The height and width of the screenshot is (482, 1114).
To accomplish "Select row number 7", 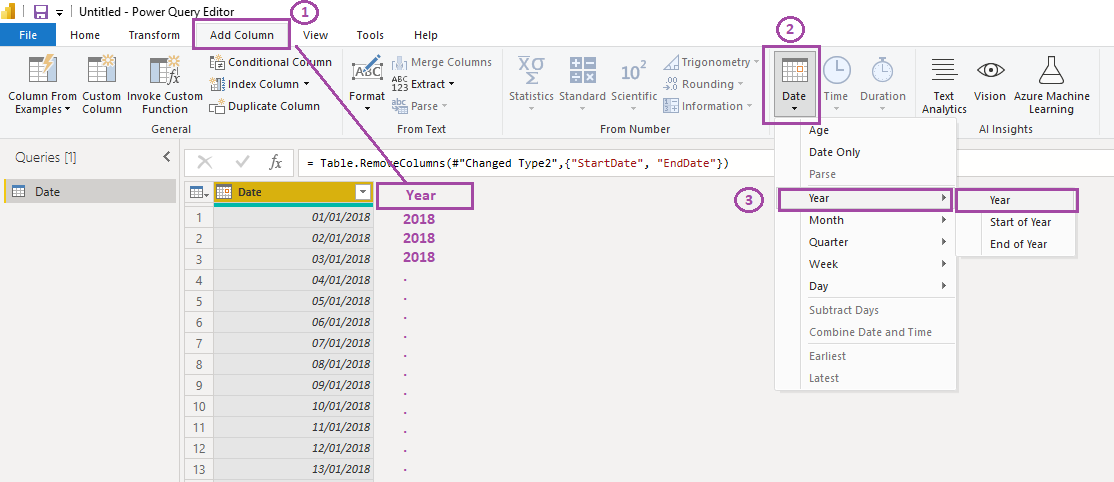I will click(199, 343).
